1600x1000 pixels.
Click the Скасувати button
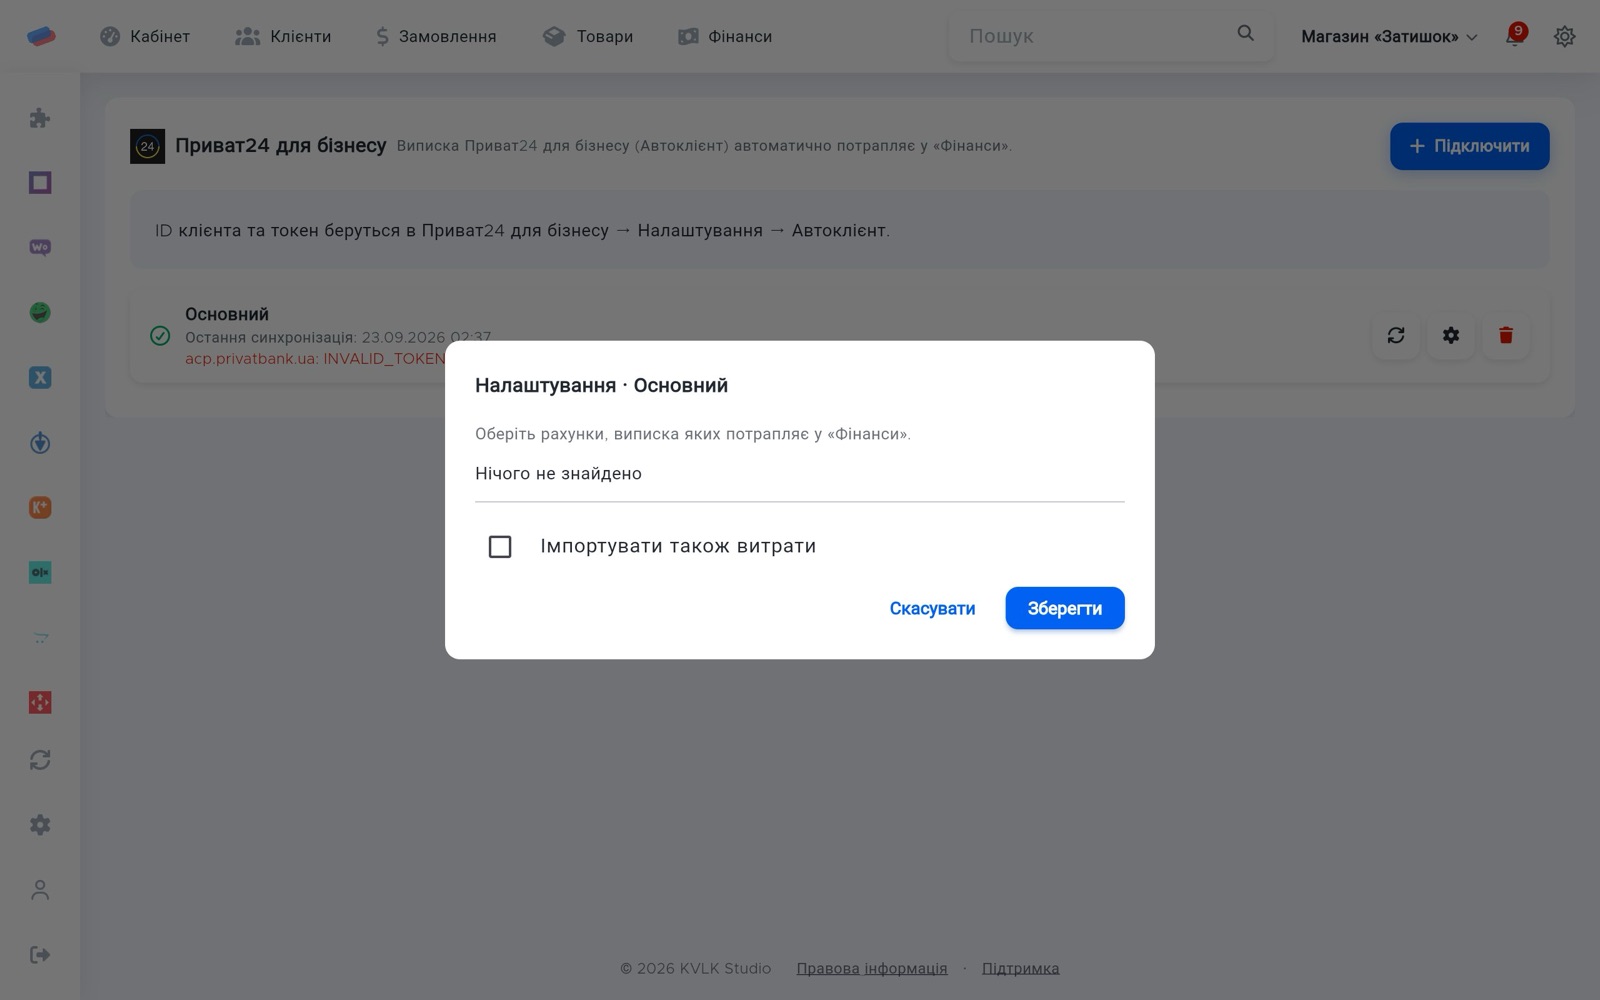[x=932, y=608]
